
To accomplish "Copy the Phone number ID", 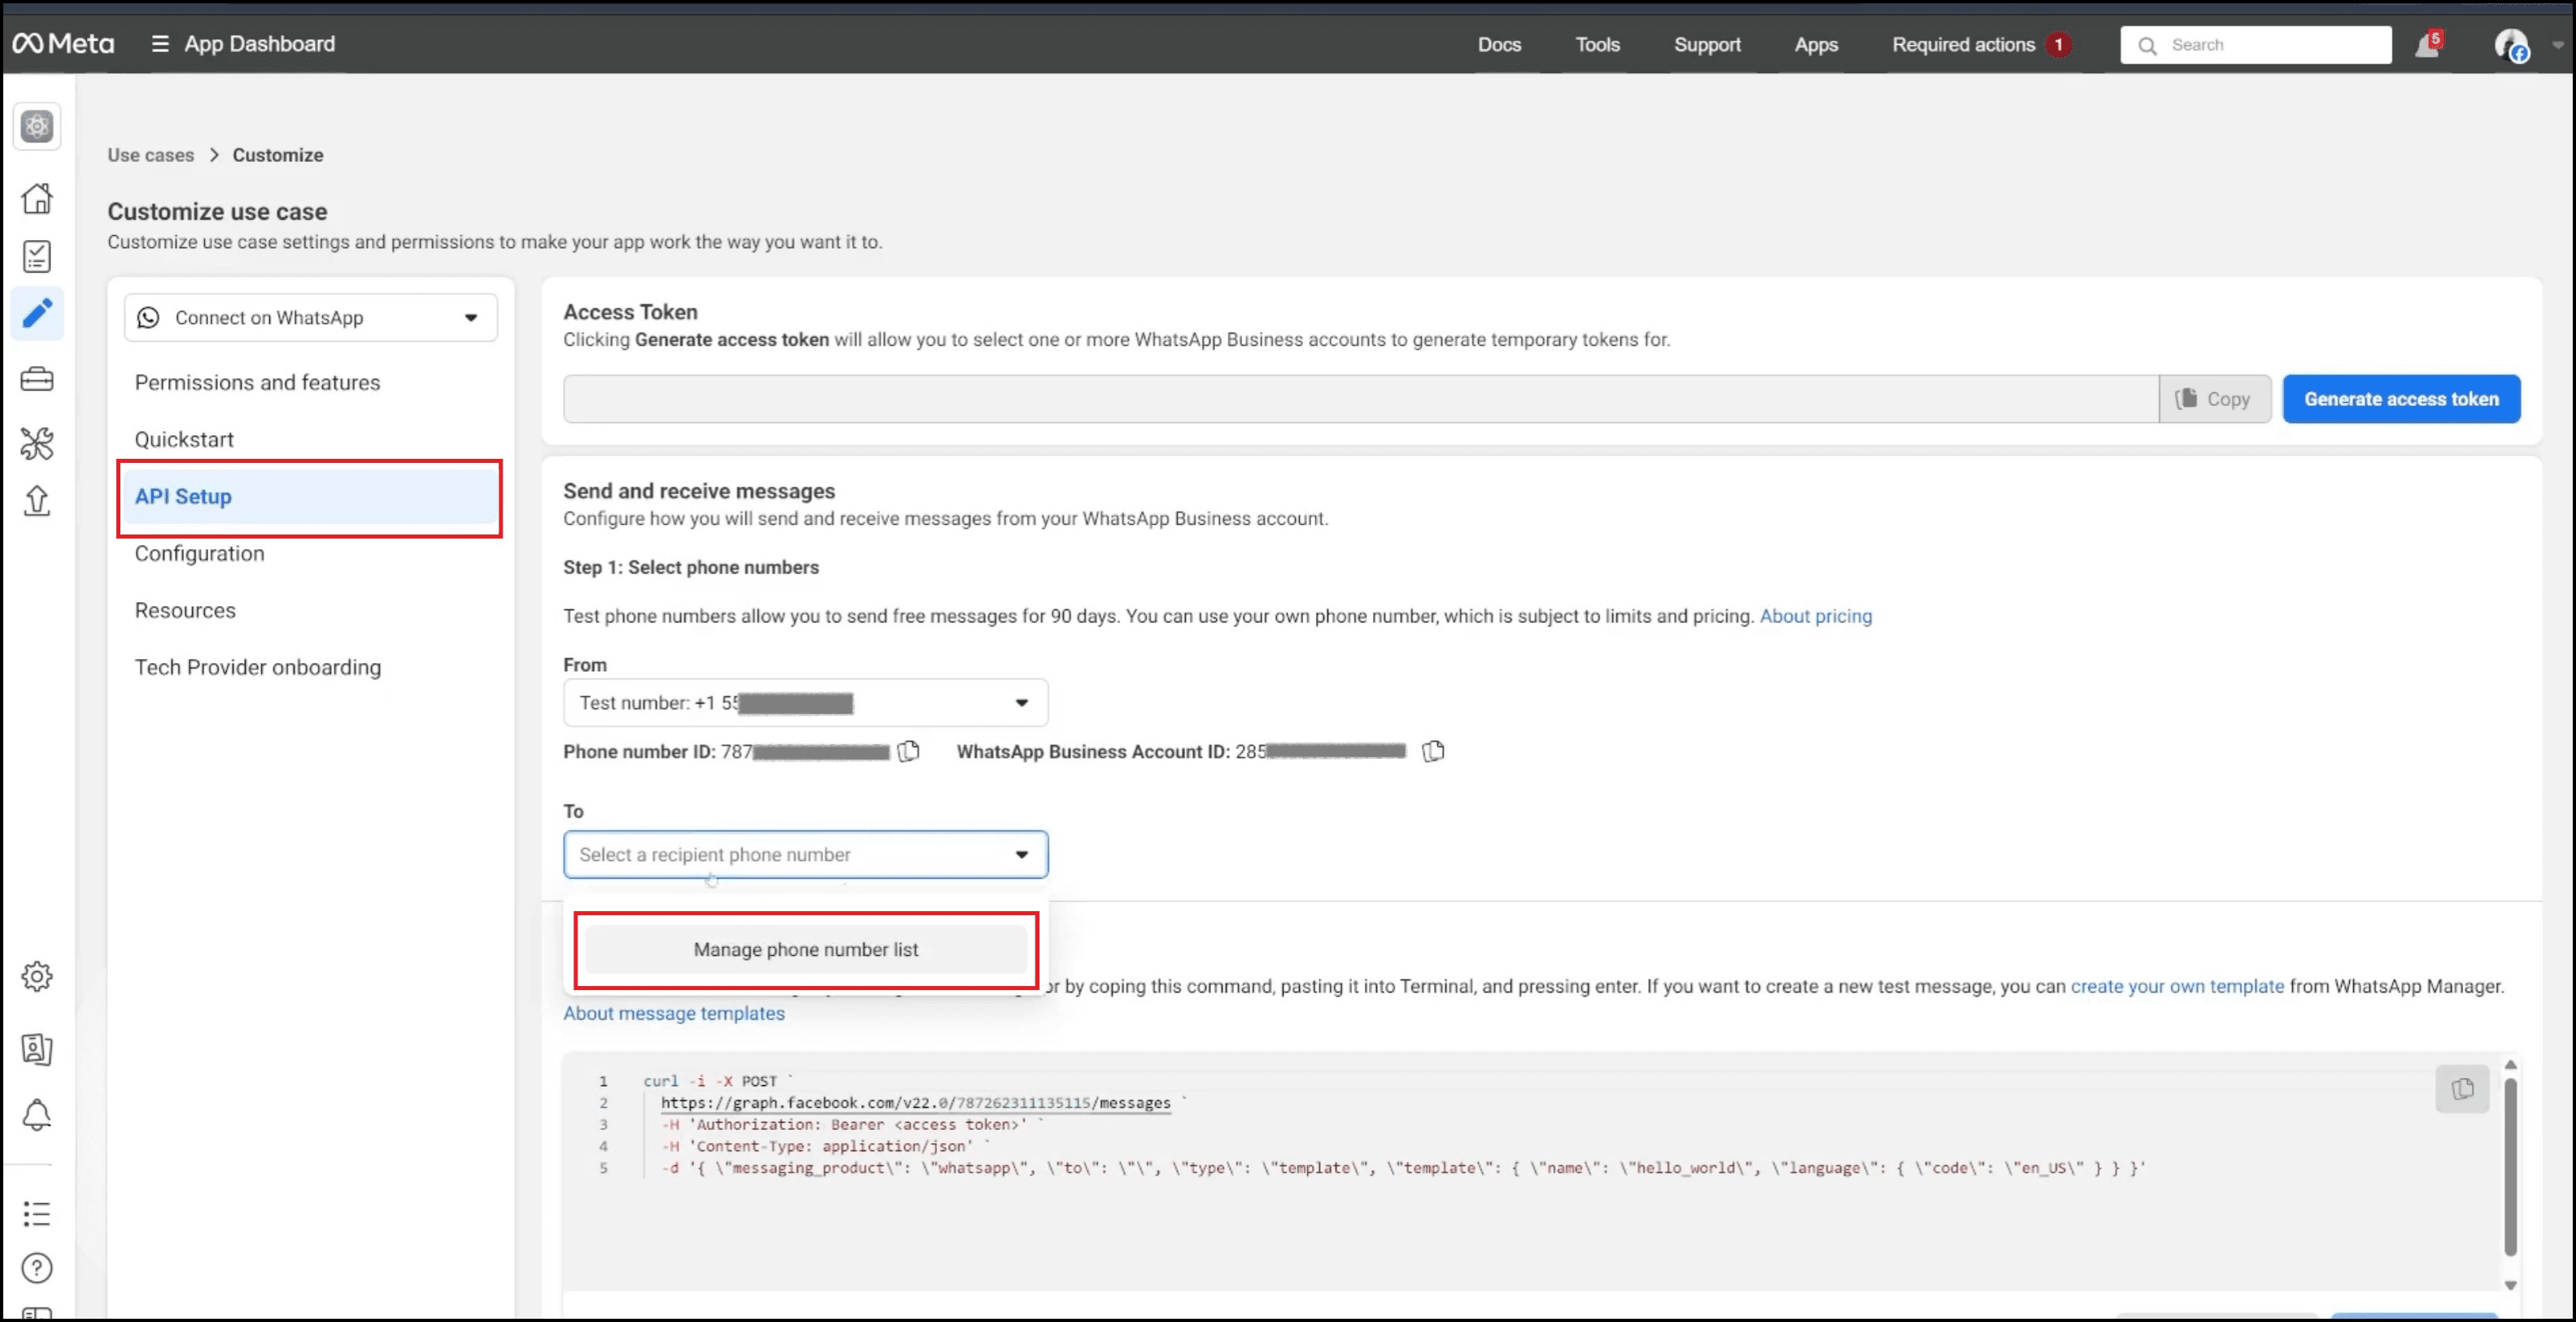I will (908, 751).
